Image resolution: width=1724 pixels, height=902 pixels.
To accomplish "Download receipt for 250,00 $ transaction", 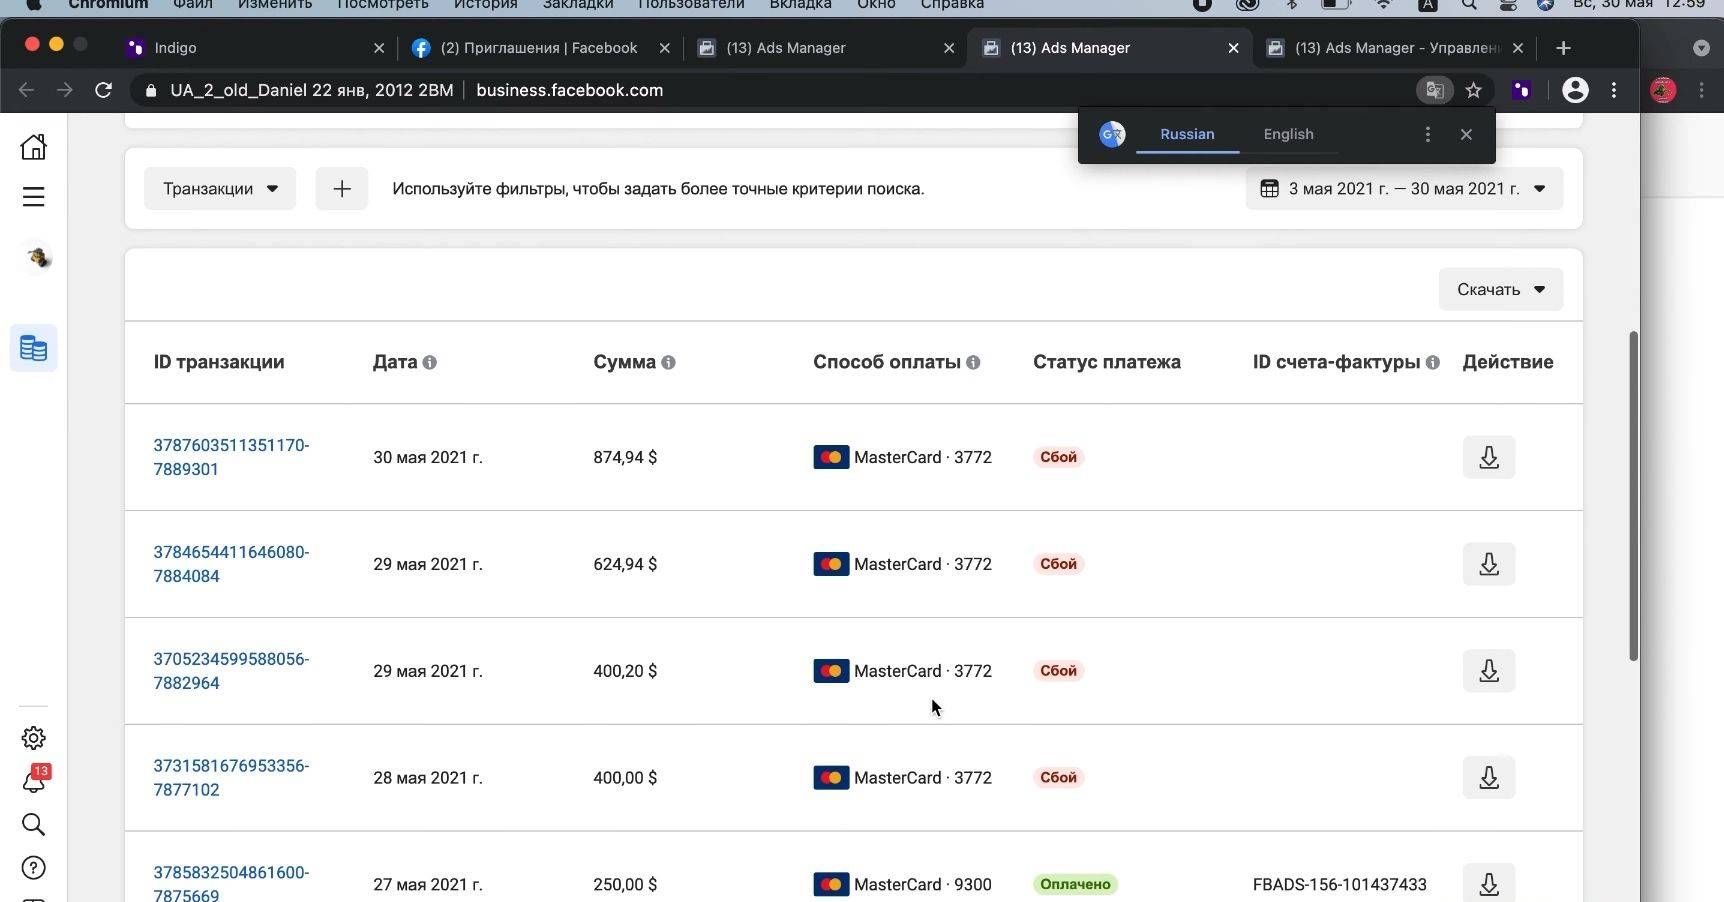I will click(1488, 883).
